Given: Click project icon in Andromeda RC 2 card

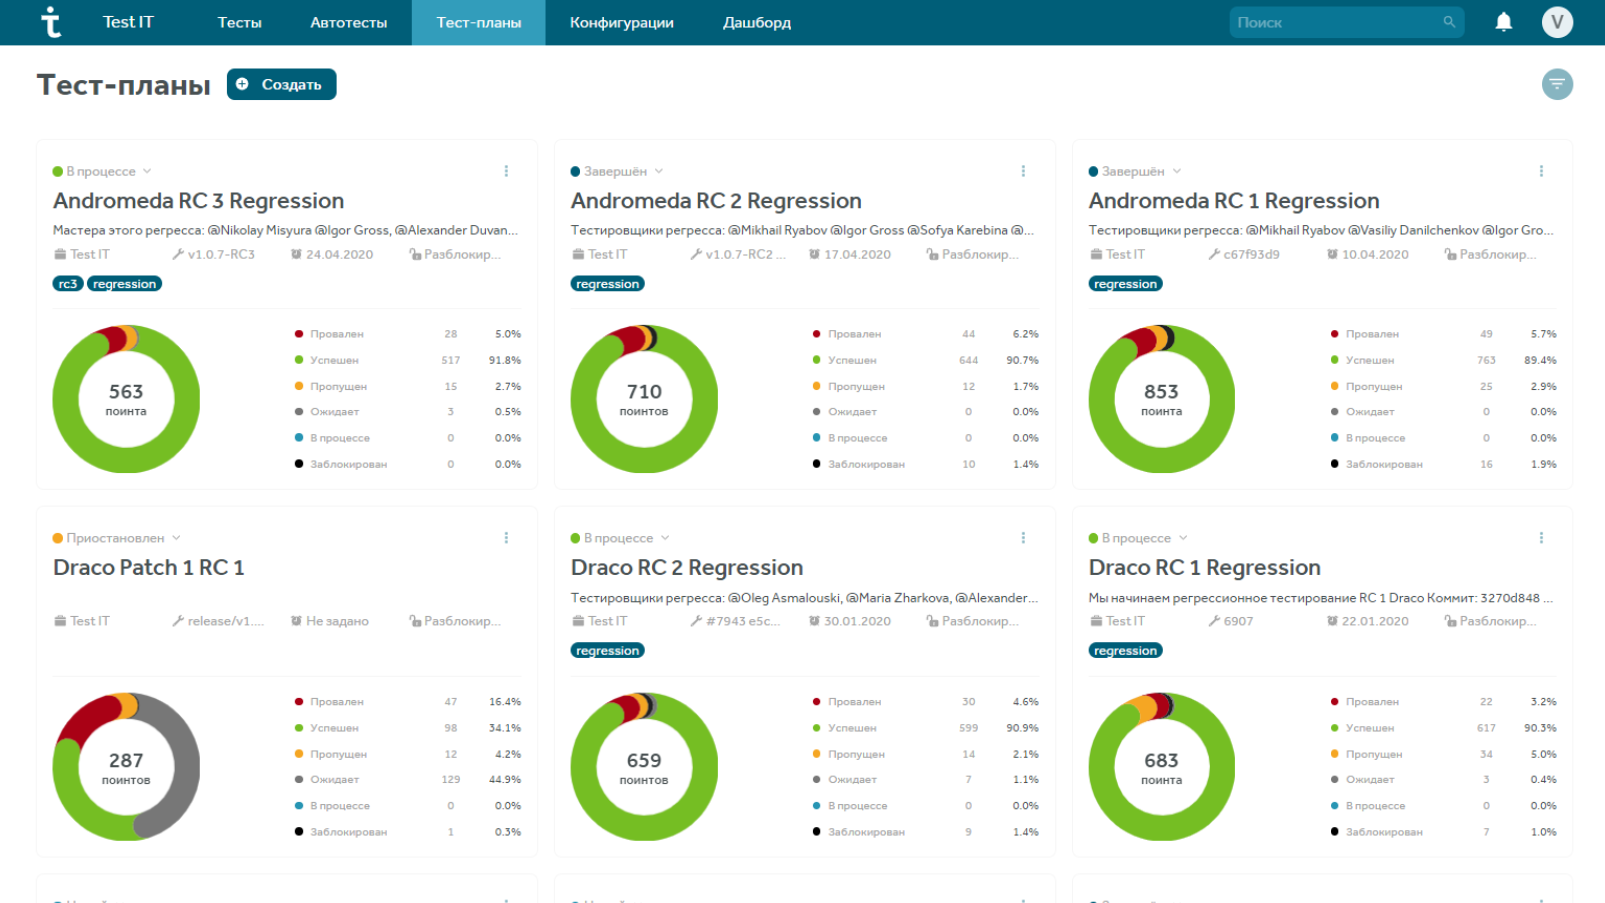Looking at the screenshot, I should click(578, 254).
